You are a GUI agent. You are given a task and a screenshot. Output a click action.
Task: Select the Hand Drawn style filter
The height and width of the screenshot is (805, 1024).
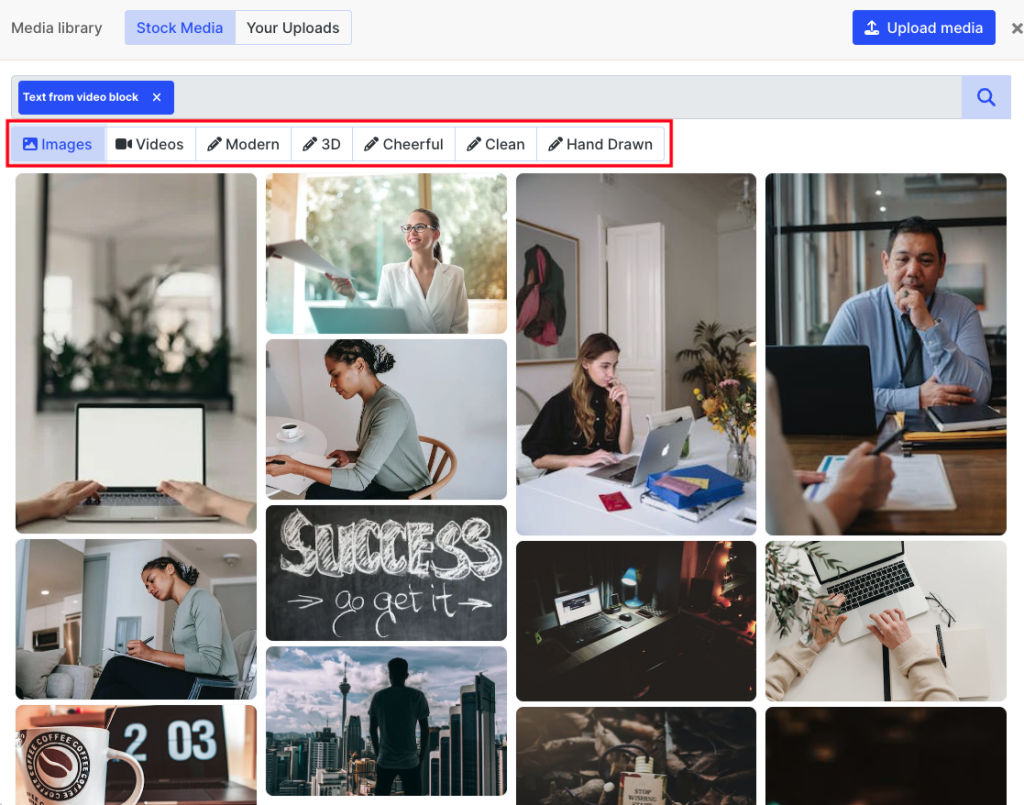(600, 144)
